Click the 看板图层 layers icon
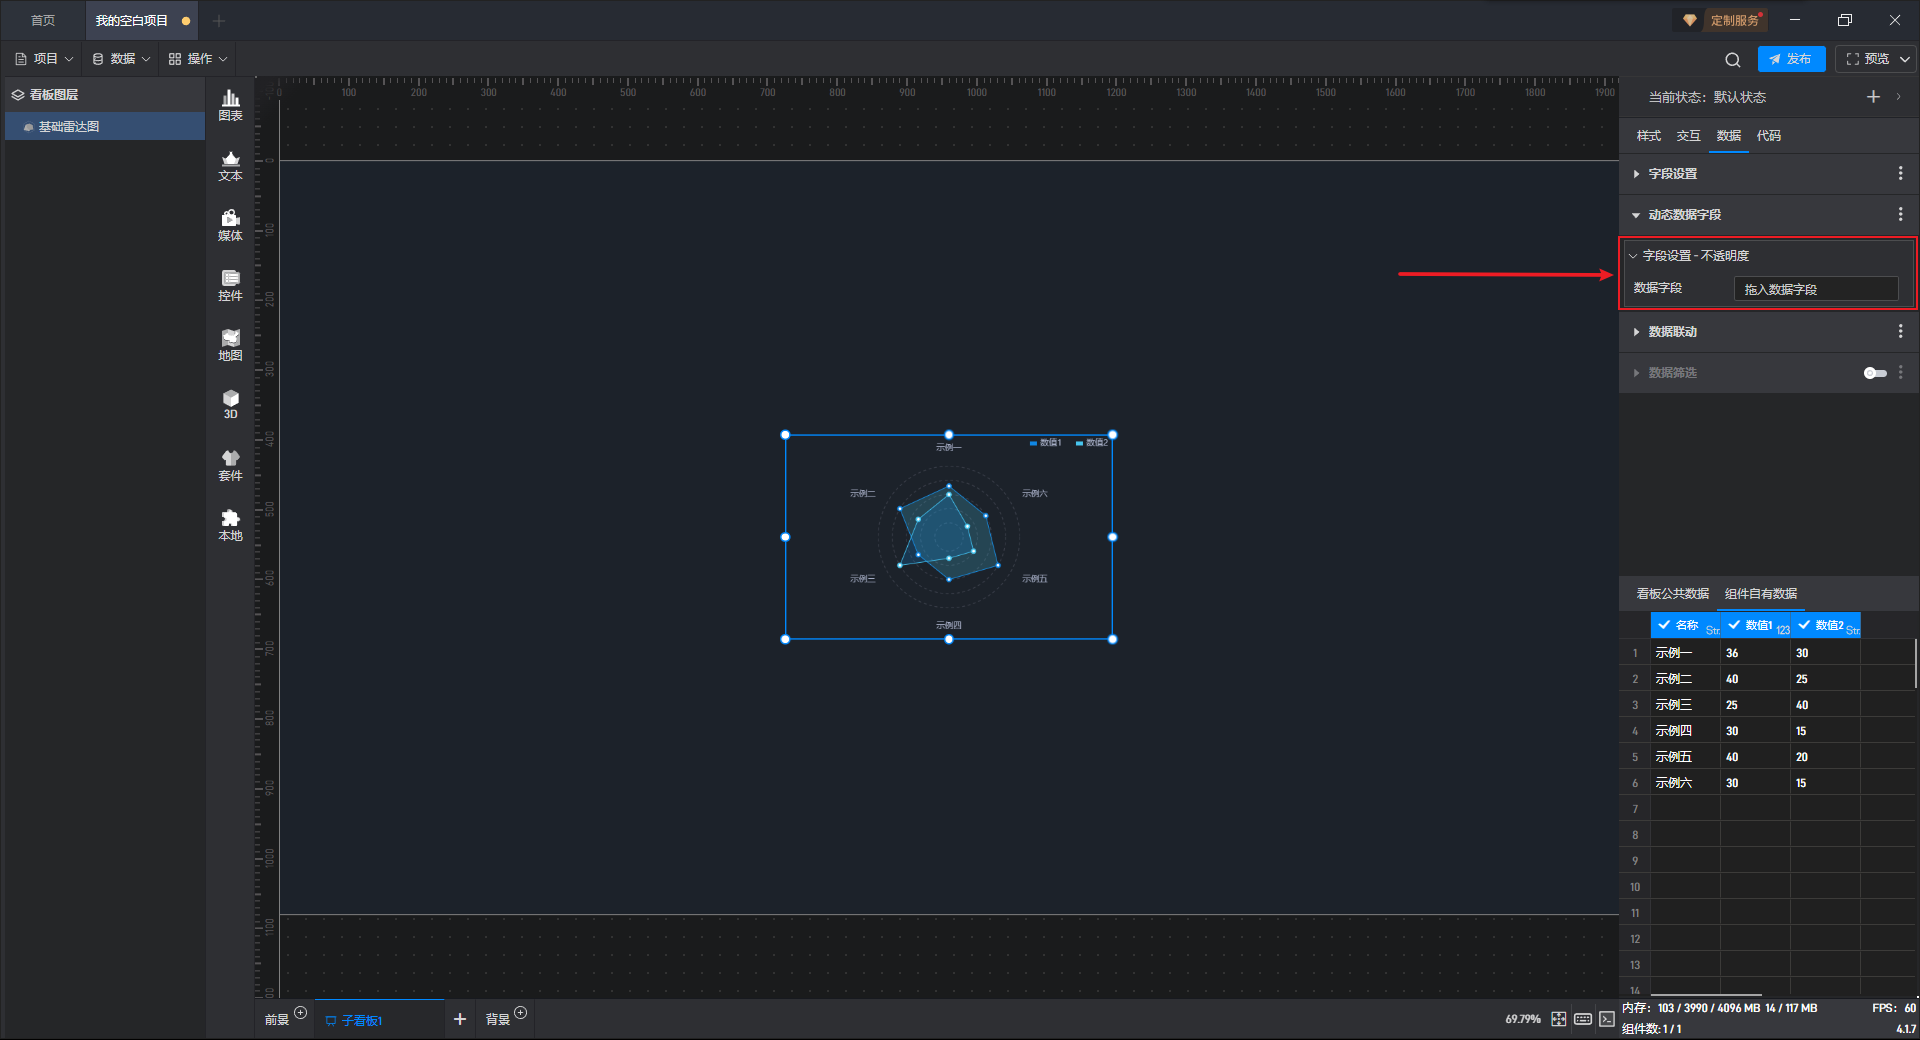Screen dimensions: 1920x1040 click(x=18, y=95)
